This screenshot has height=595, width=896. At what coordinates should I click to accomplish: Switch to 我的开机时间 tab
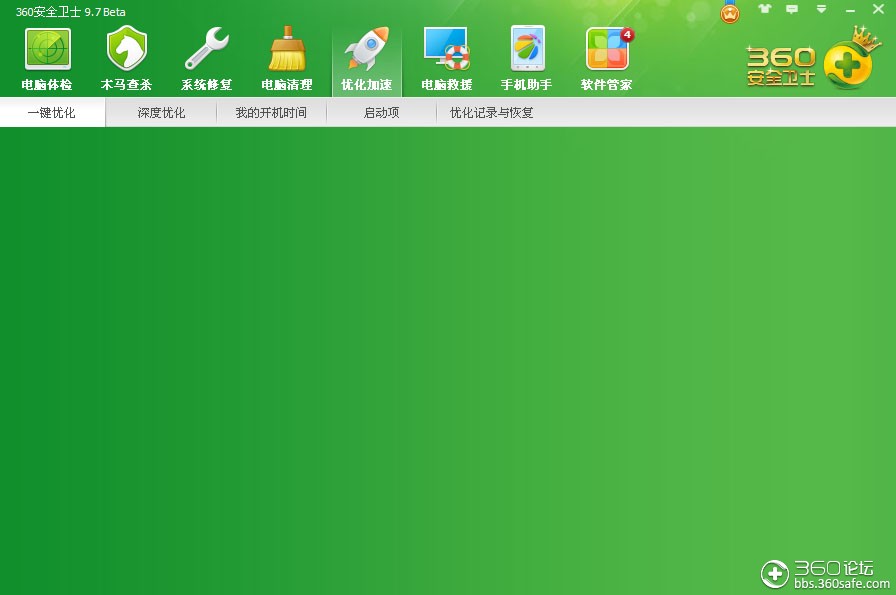[x=271, y=113]
